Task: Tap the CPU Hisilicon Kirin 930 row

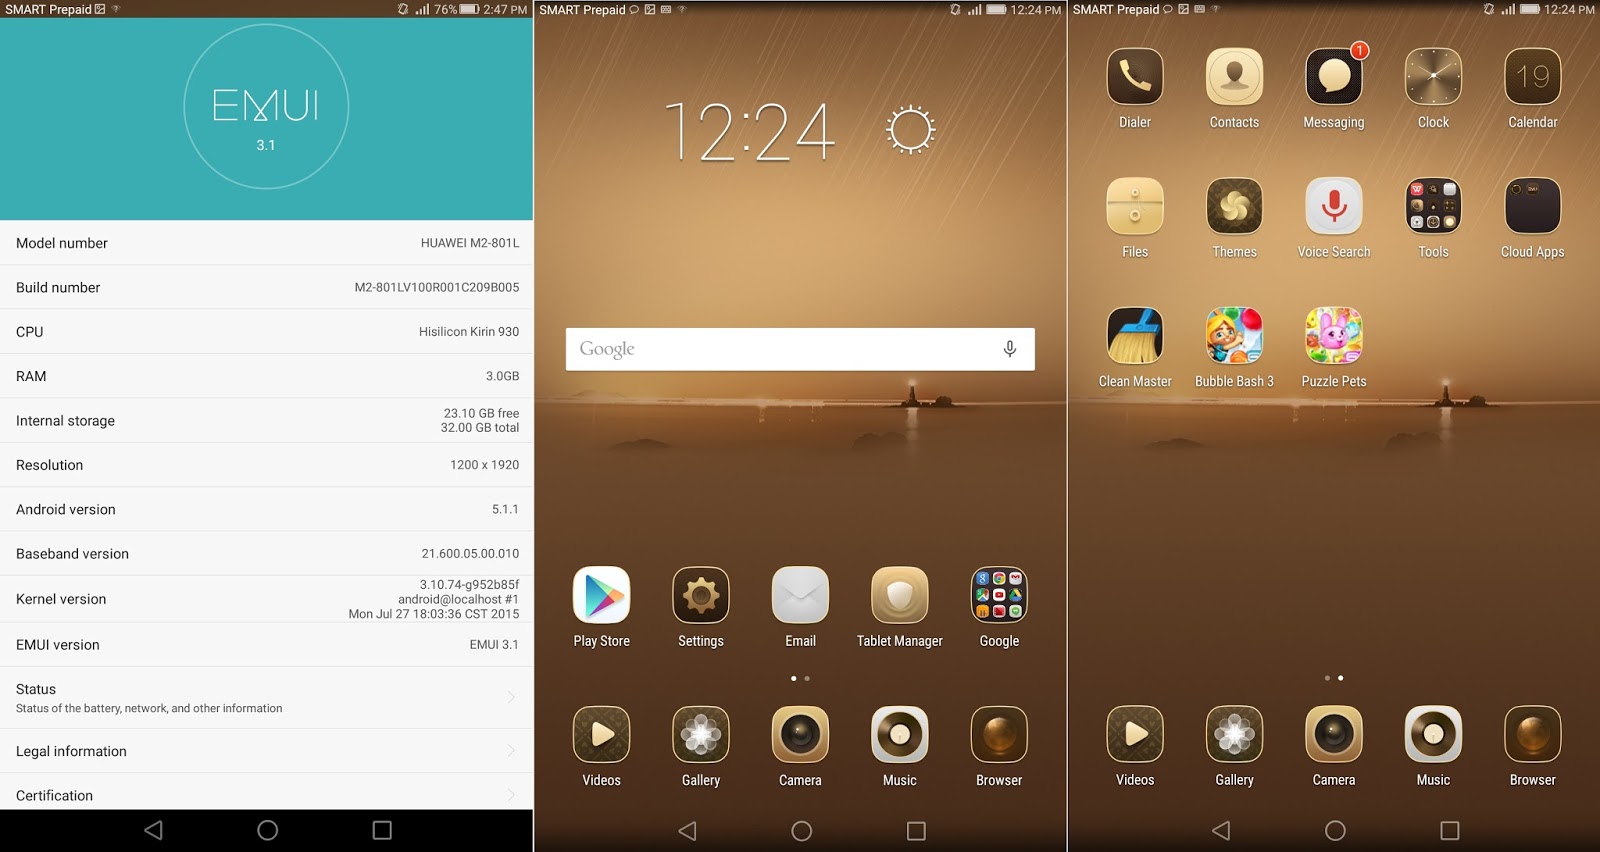Action: (266, 332)
